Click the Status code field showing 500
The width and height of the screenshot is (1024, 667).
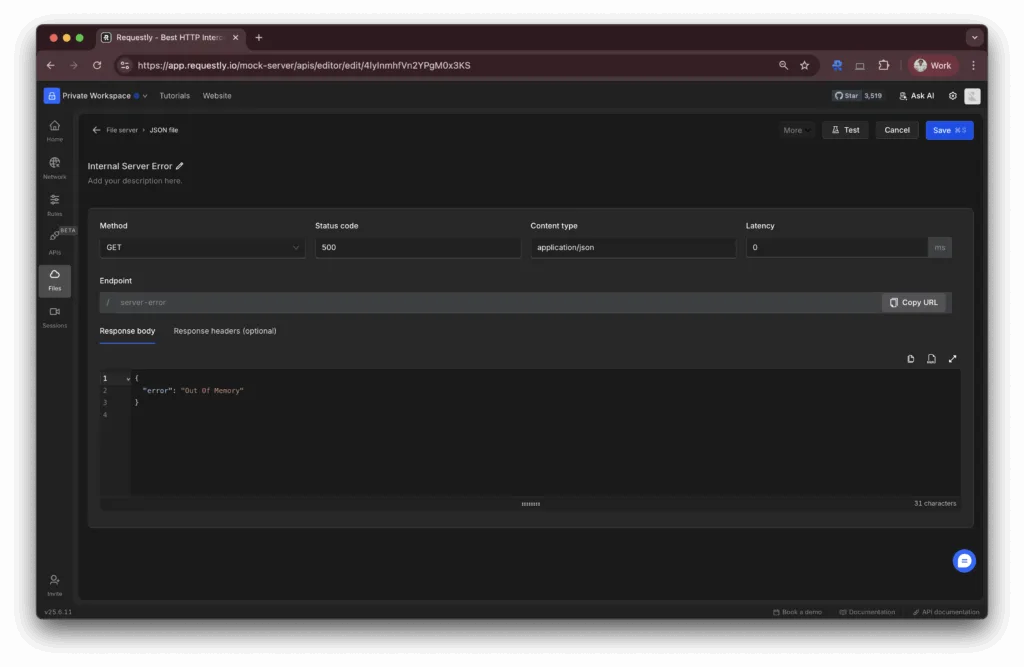[x=417, y=248]
